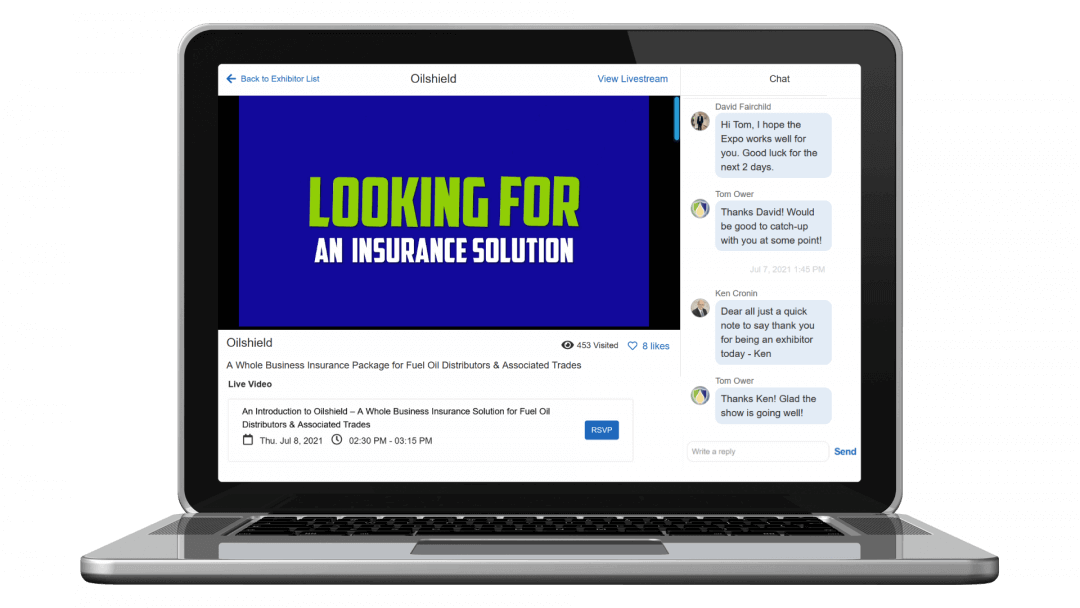Select the Chat panel header

779,79
